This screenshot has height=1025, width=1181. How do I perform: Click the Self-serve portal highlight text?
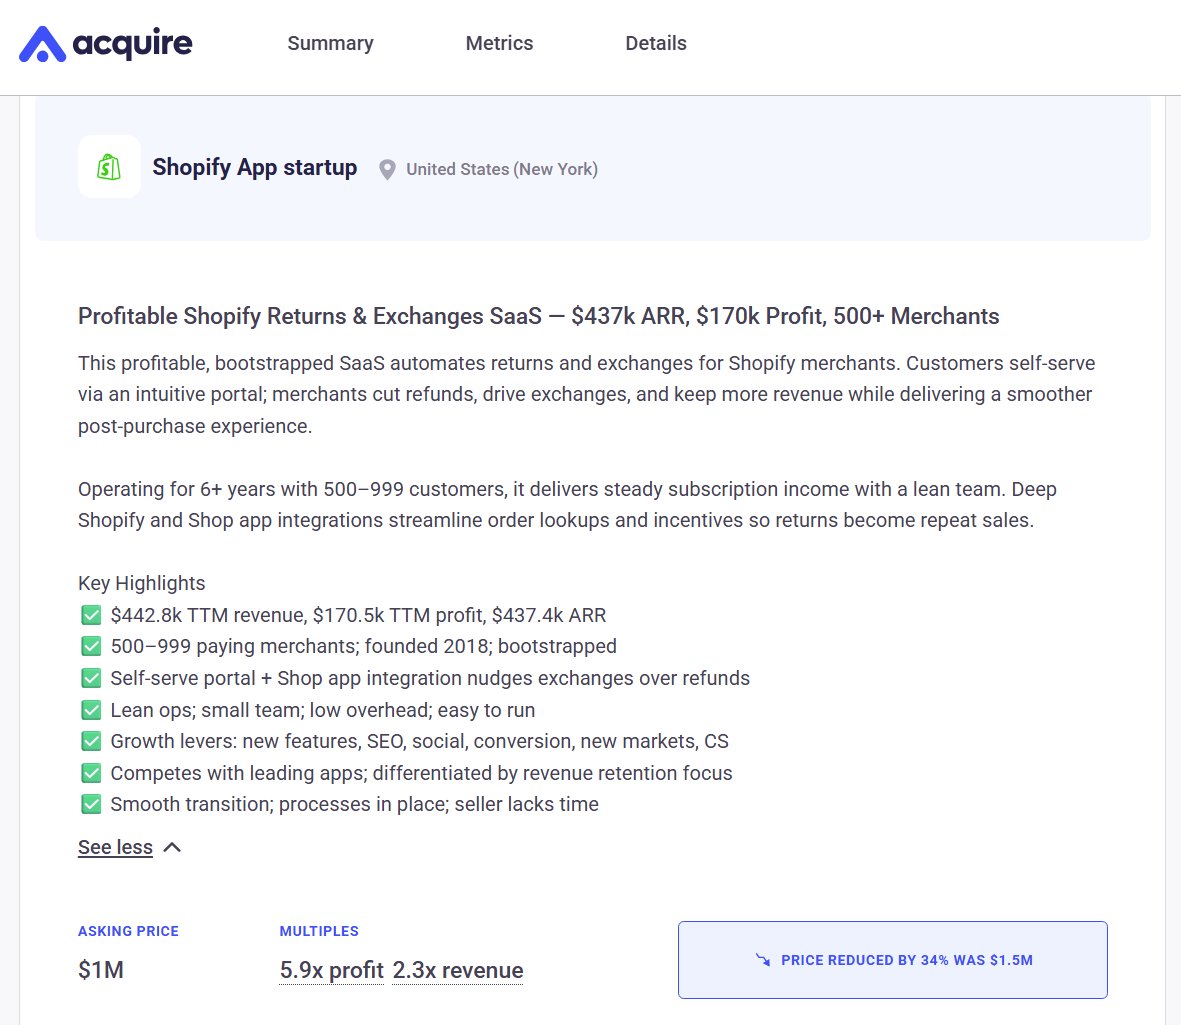[x=430, y=679]
